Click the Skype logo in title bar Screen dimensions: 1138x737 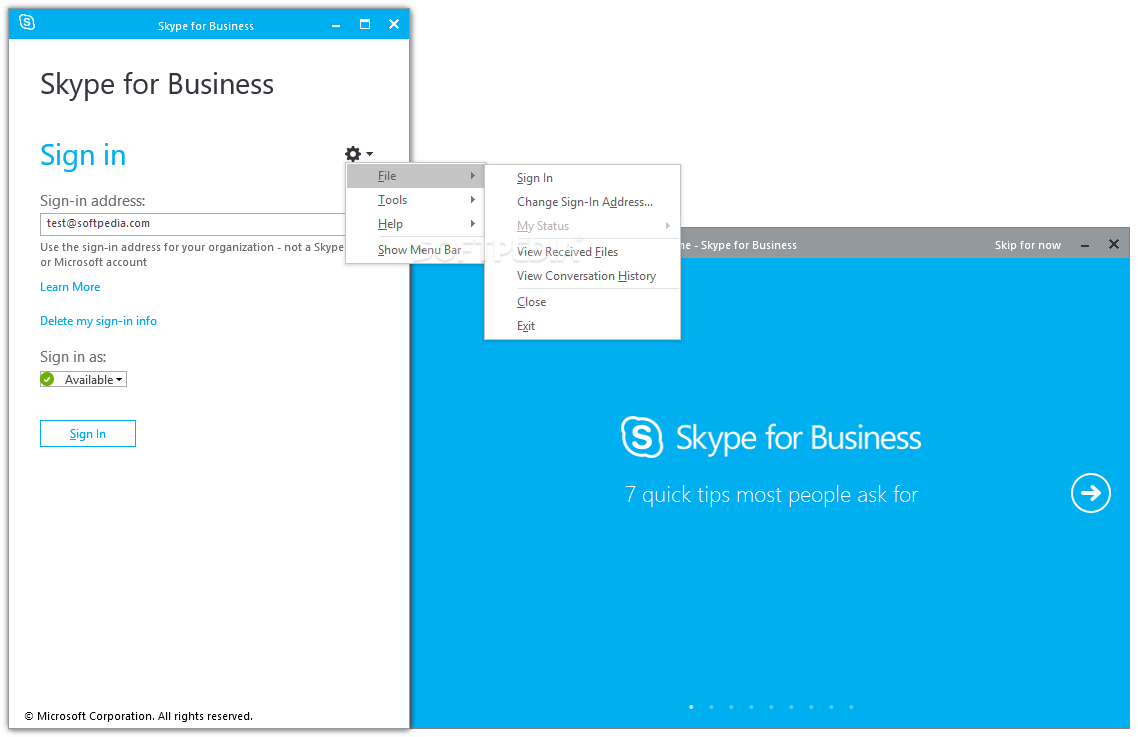[x=27, y=23]
